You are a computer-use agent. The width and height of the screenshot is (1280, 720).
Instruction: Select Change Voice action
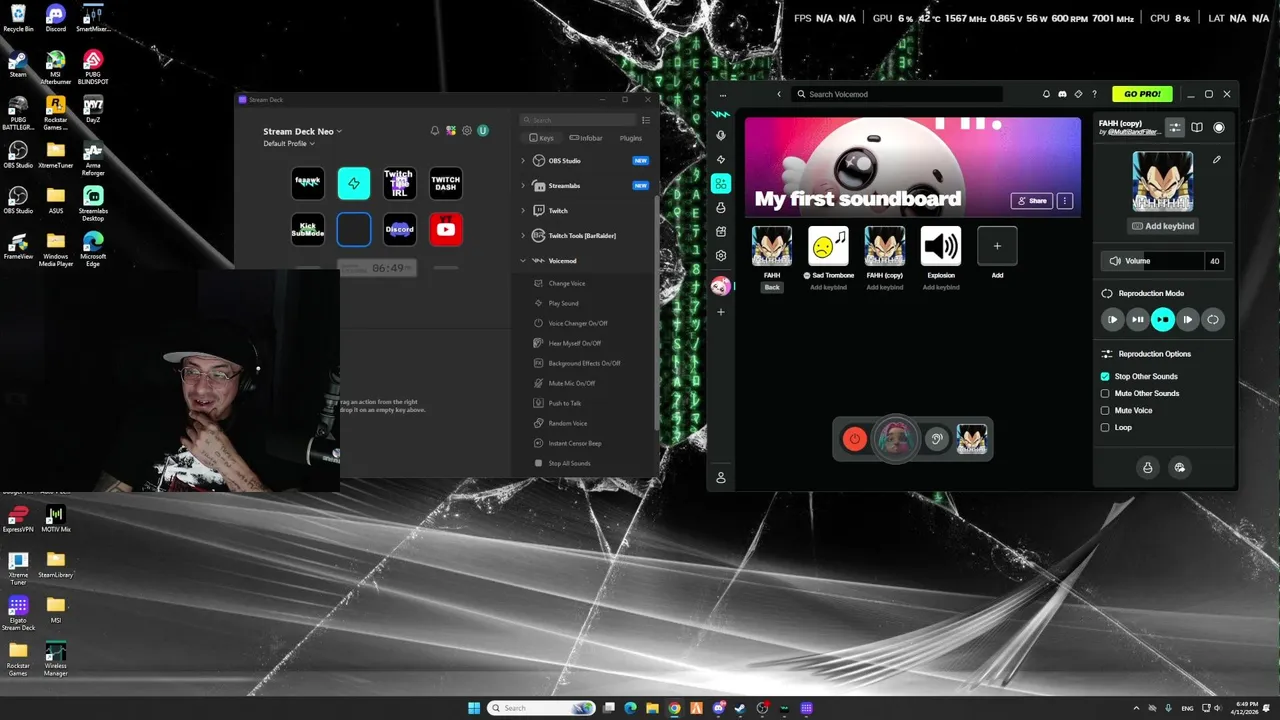coord(567,283)
